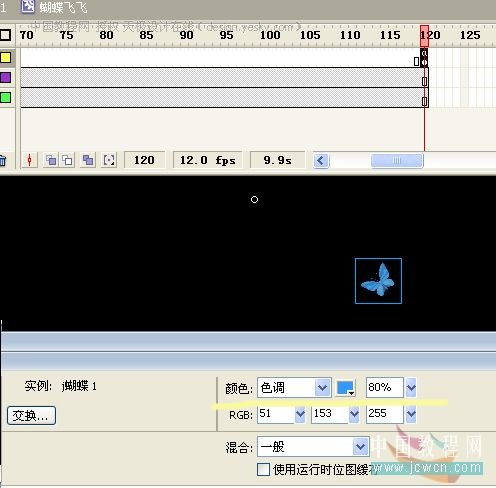Open modify onion markers icon
Viewport: 496px width, 488px height.
pyautogui.click(x=109, y=160)
